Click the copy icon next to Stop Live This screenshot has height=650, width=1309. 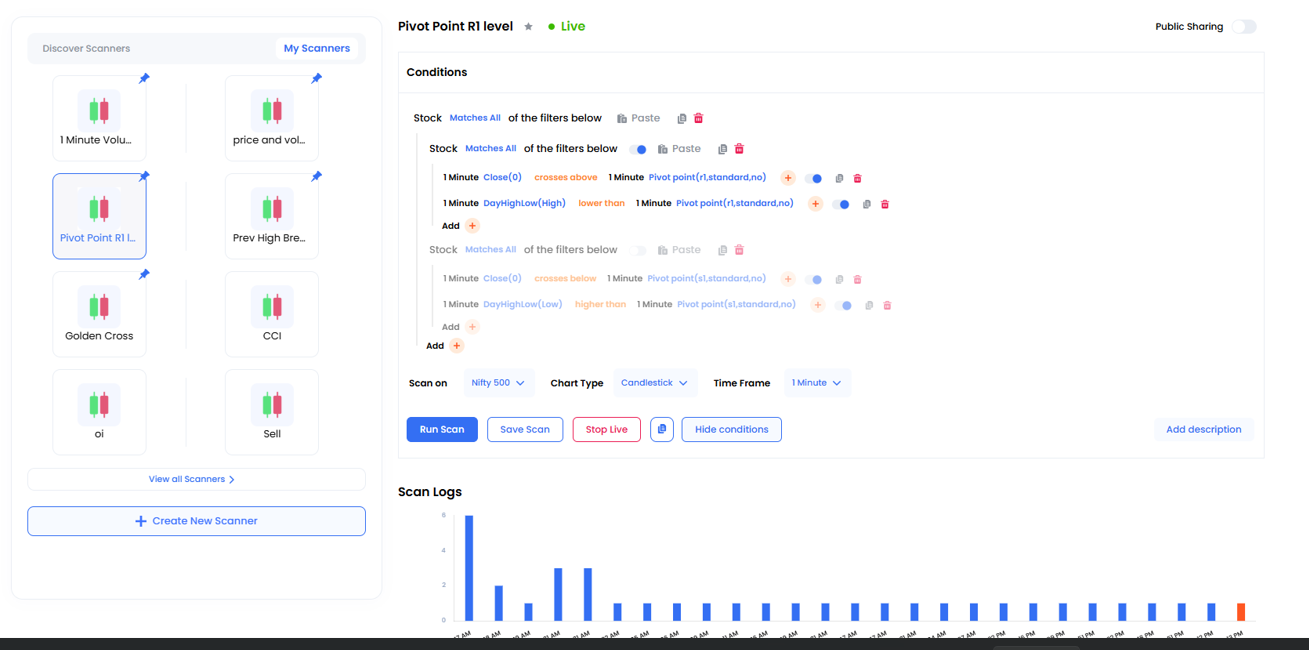click(662, 429)
